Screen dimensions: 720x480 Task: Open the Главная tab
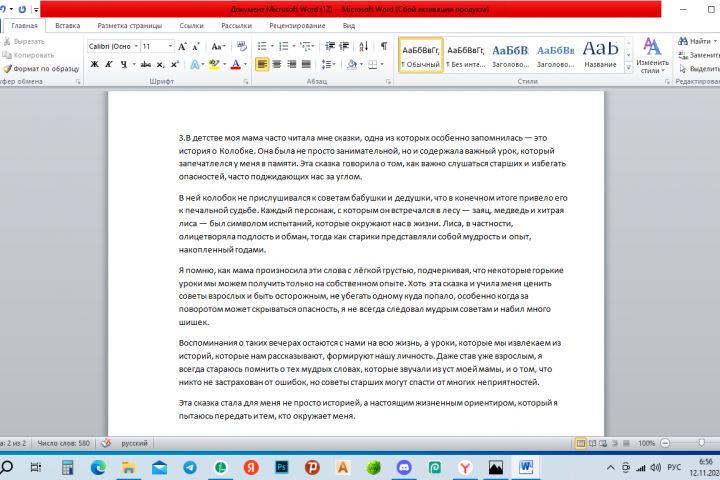(x=24, y=26)
